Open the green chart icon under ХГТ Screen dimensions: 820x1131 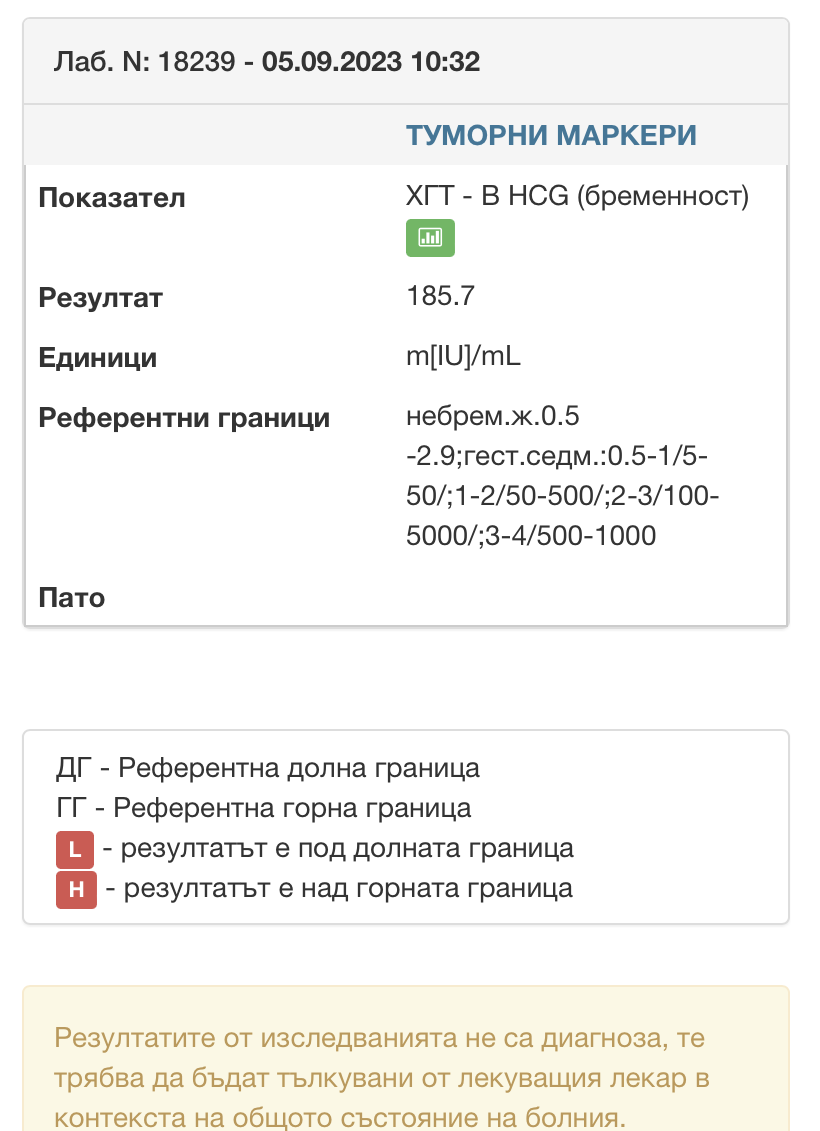[x=430, y=237]
